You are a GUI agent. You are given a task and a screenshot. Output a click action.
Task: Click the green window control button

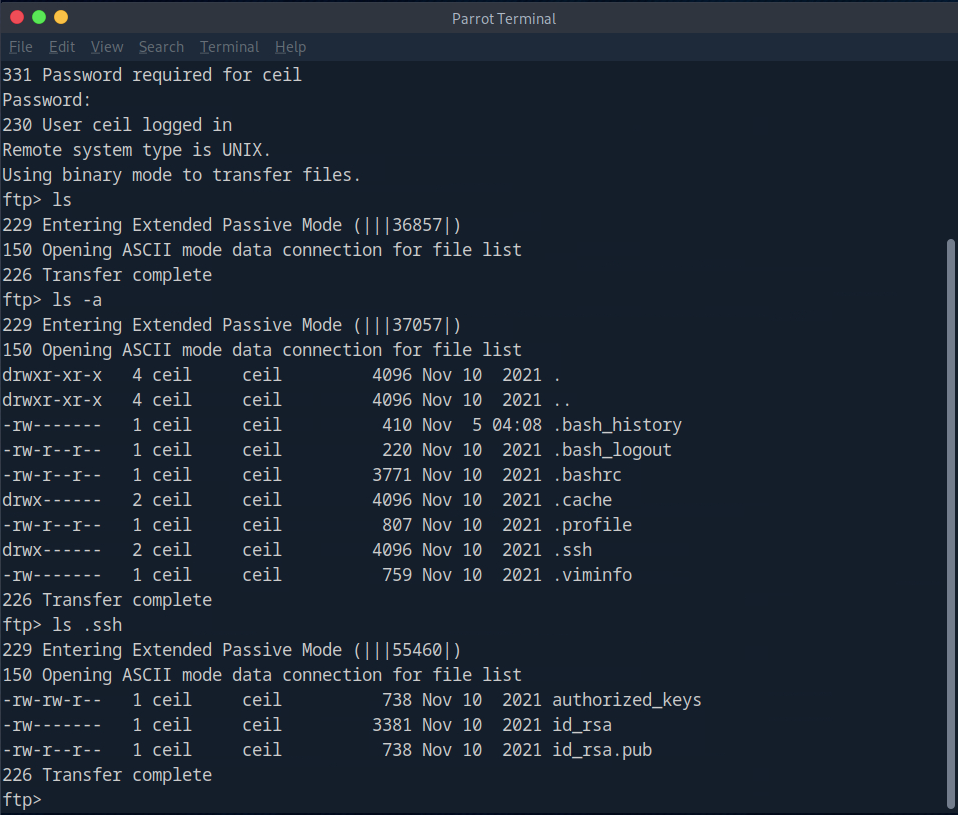click(x=39, y=18)
